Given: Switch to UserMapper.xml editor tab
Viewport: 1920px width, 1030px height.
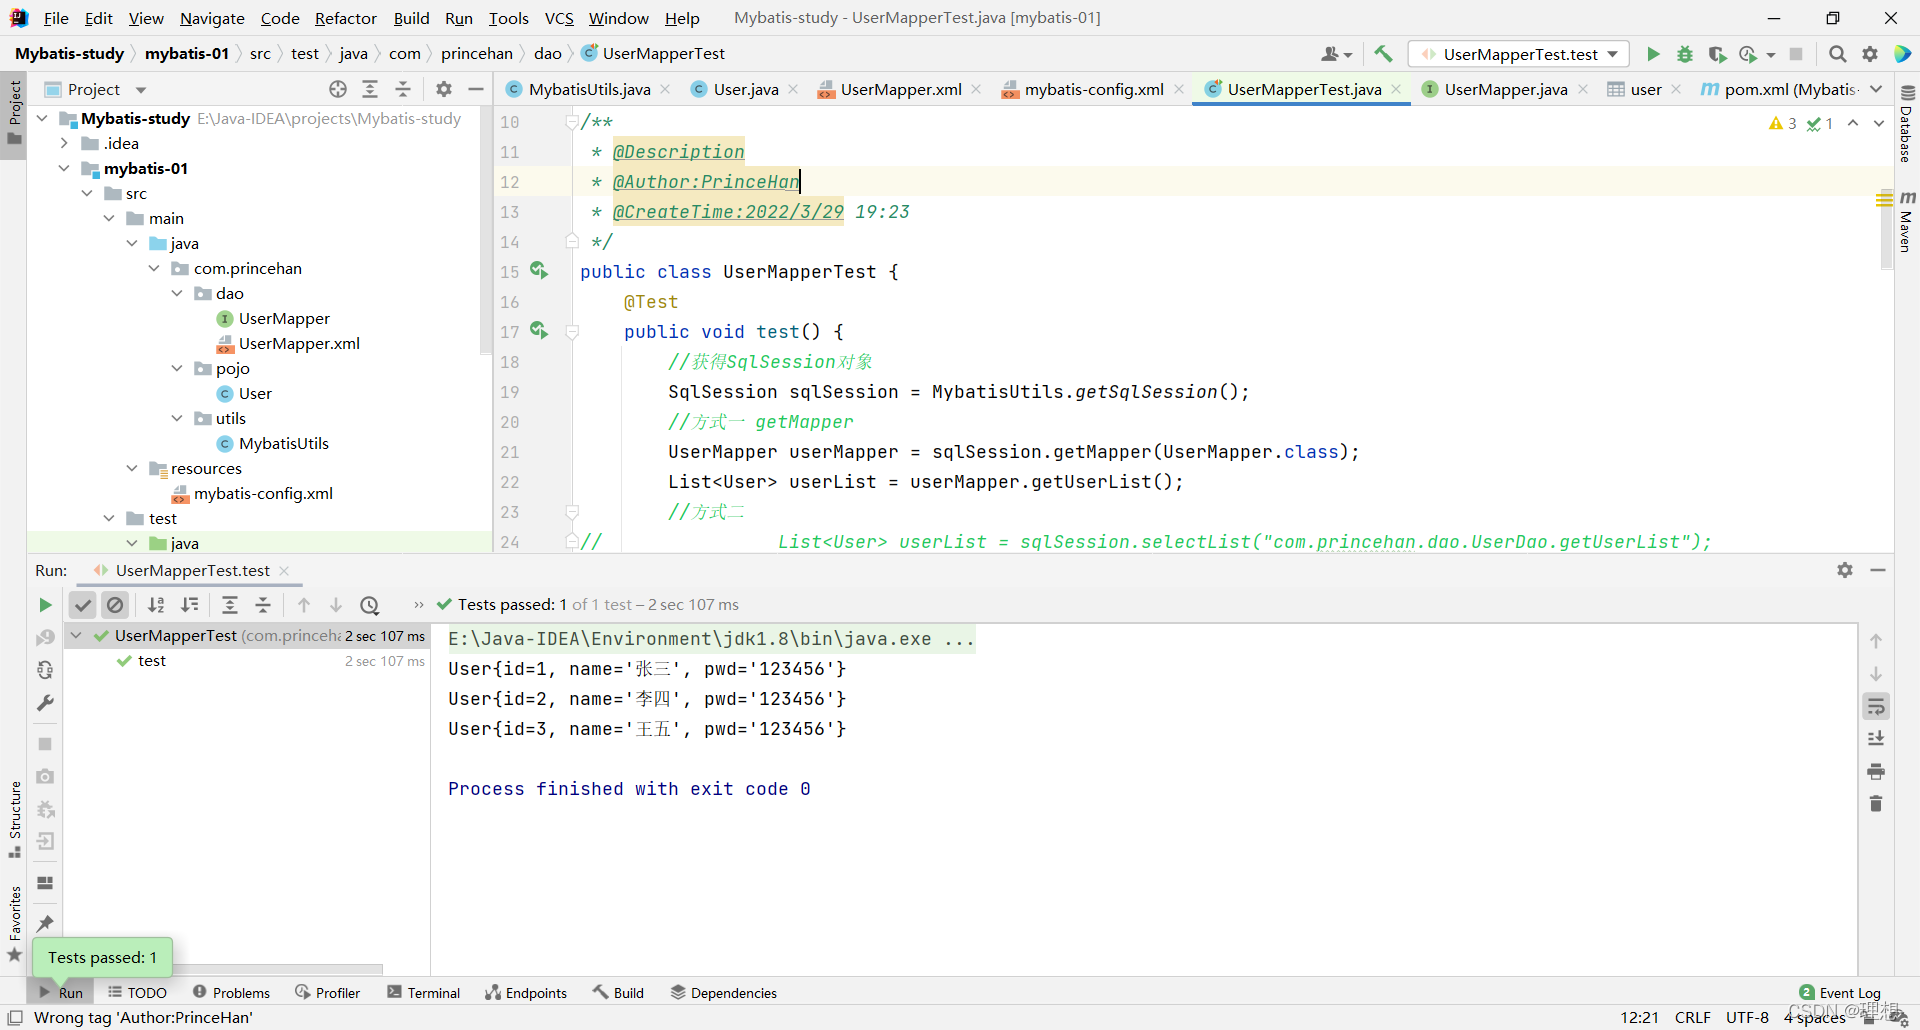Looking at the screenshot, I should tap(900, 89).
